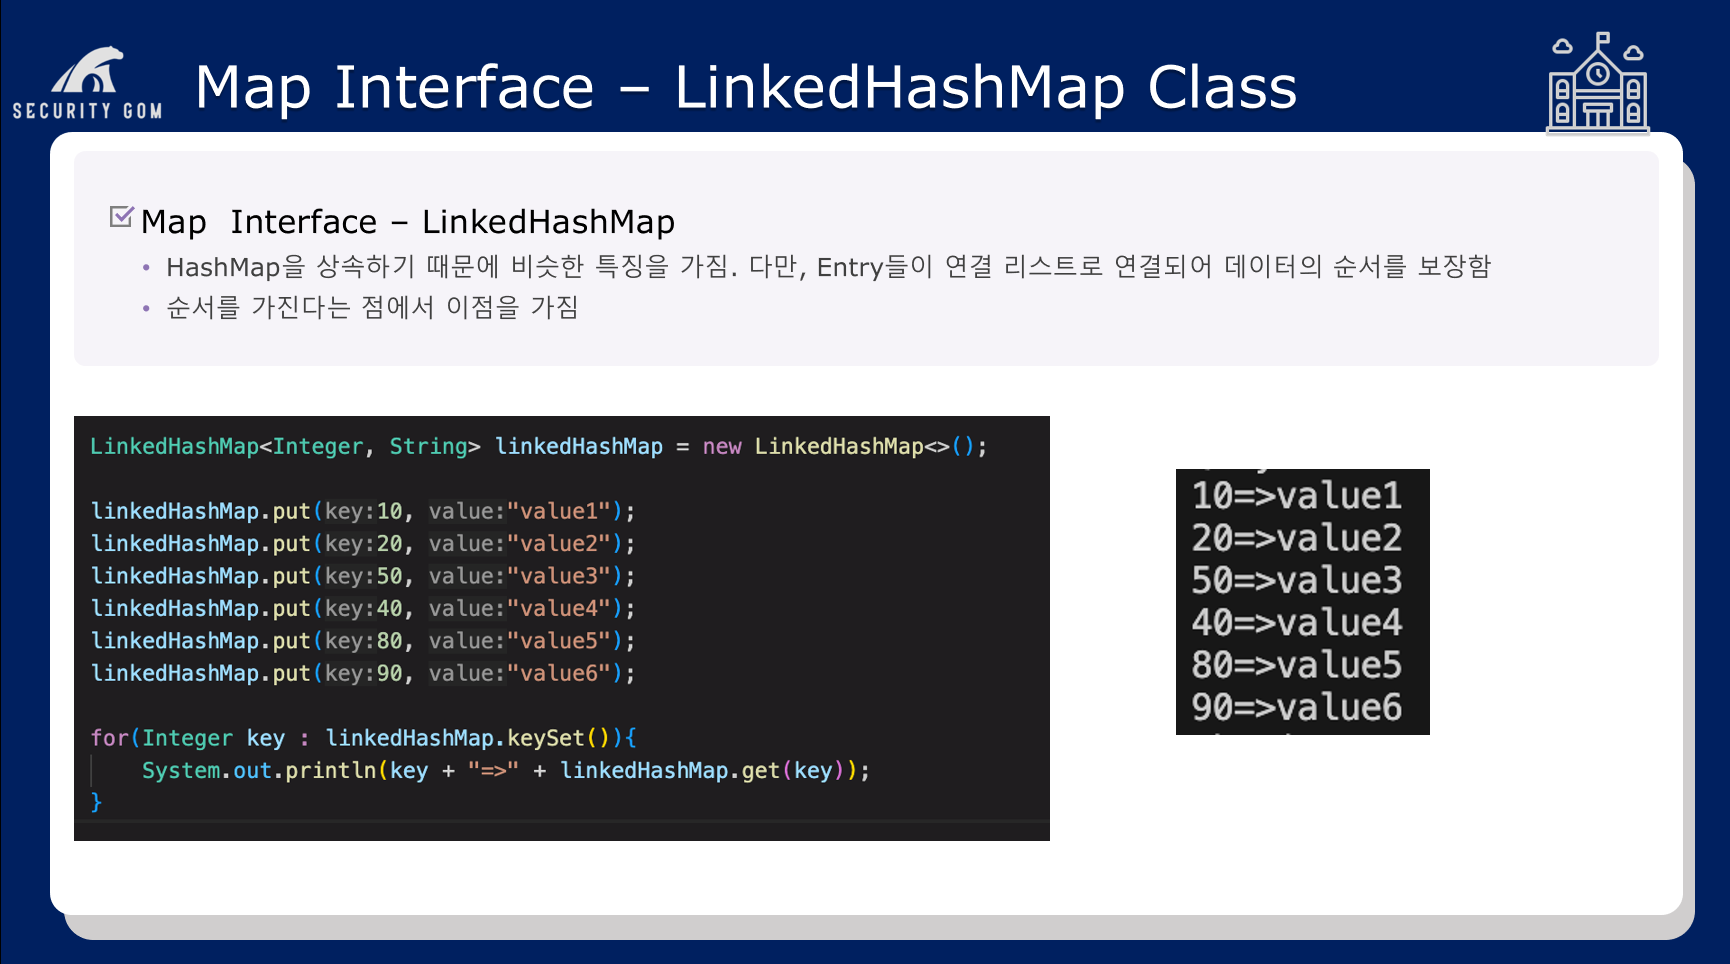1730x964 pixels.
Task: Click the put line with key:40 value4
Action: 363,608
